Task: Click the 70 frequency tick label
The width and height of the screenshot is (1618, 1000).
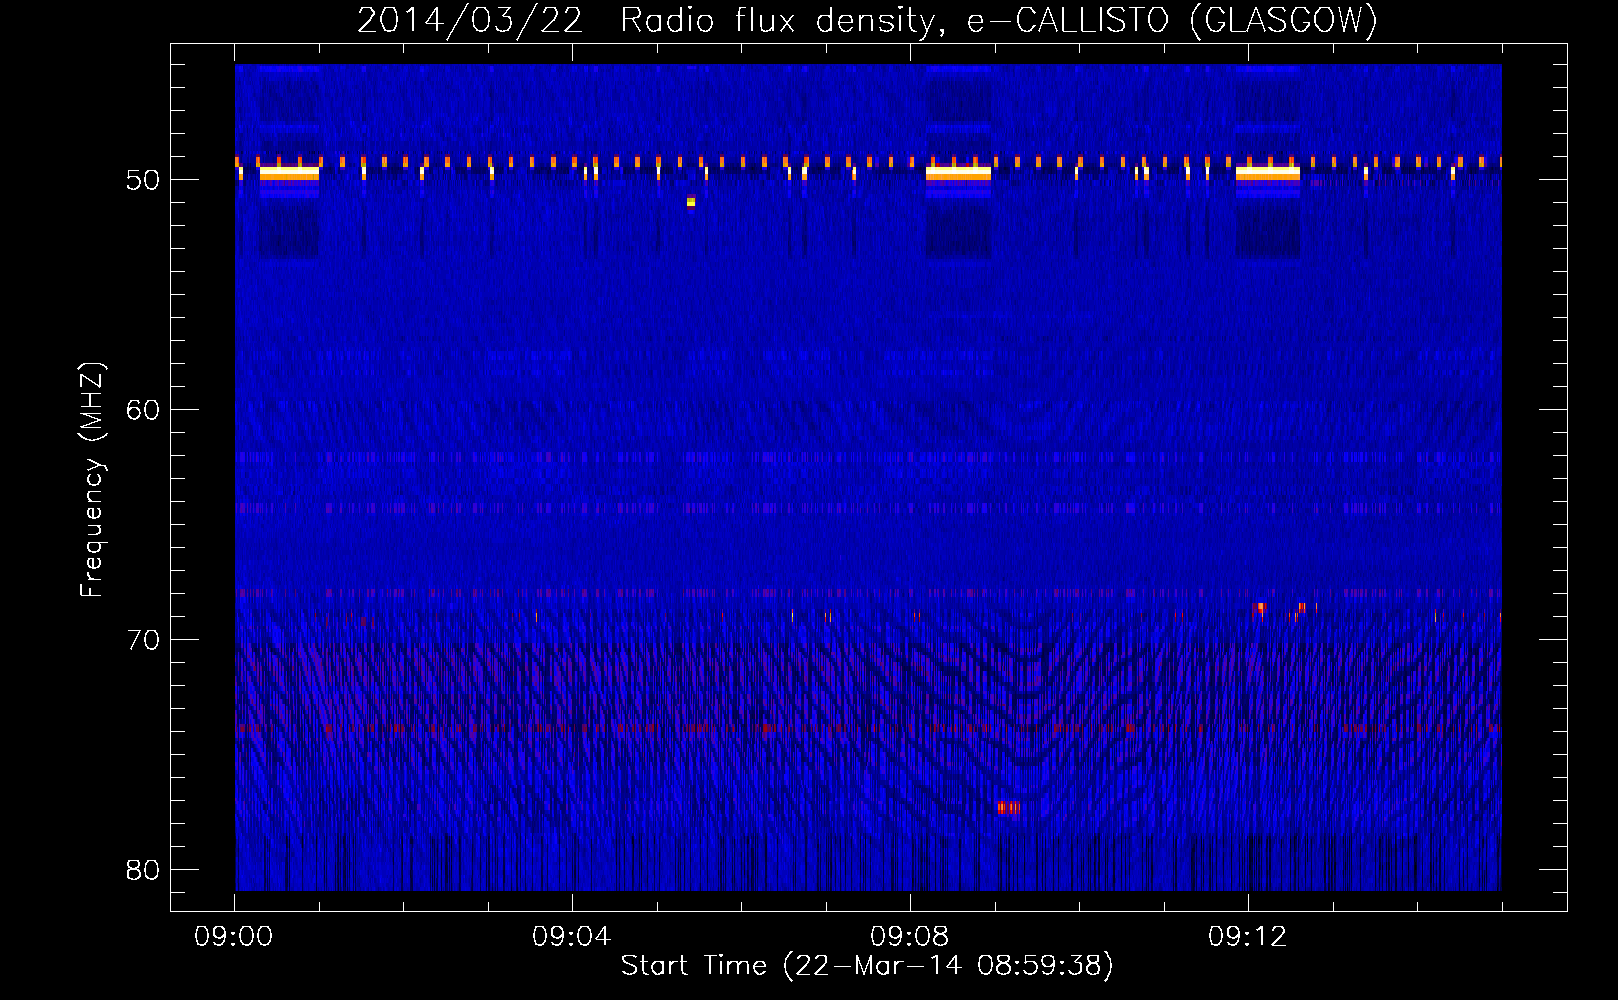Action: click(x=143, y=640)
